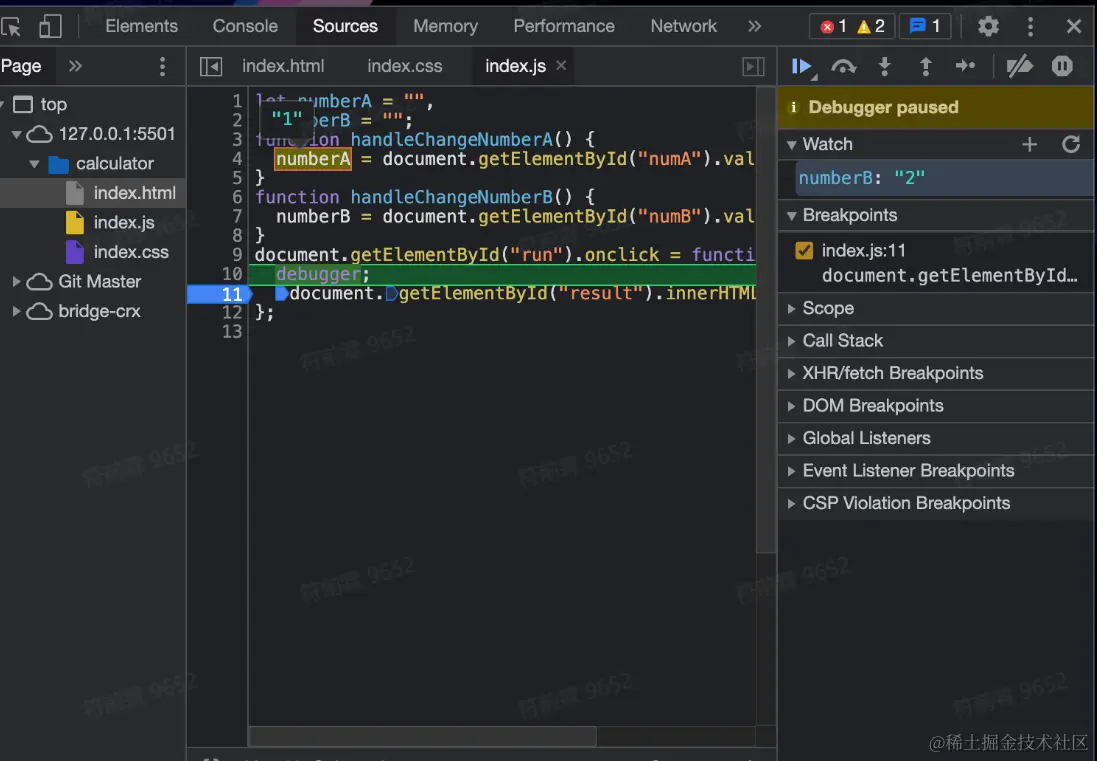The width and height of the screenshot is (1097, 761).
Task: Switch to the index.css editor tab
Action: 404,66
